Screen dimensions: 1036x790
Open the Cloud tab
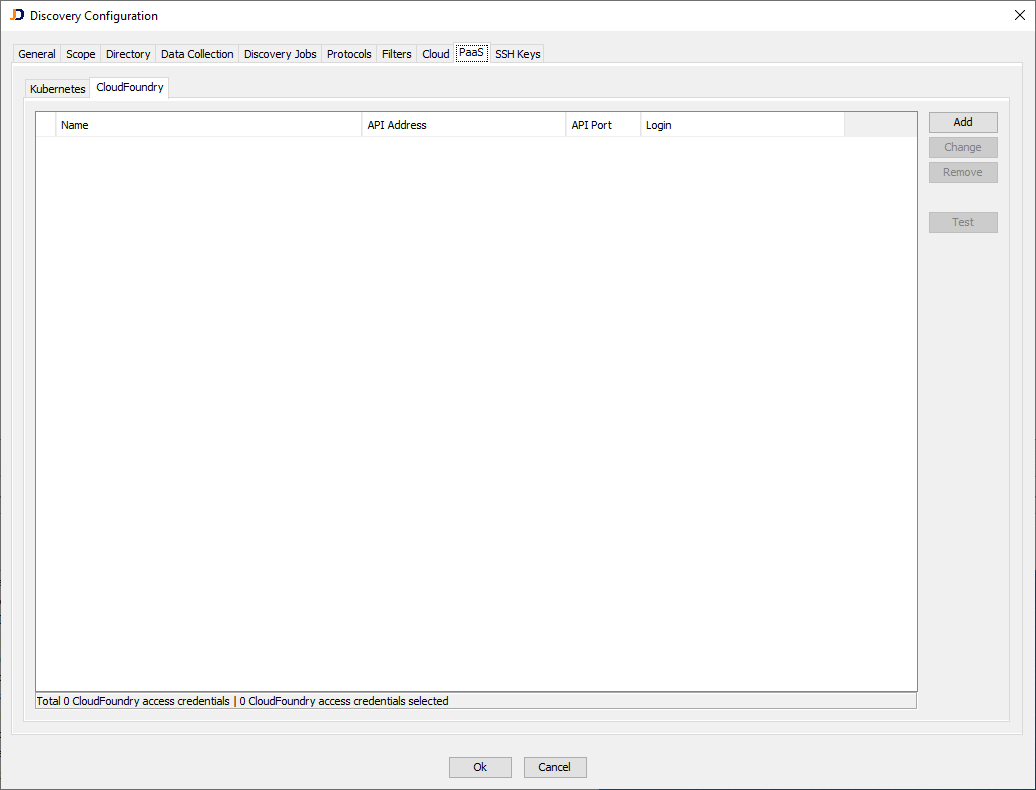pyautogui.click(x=435, y=53)
